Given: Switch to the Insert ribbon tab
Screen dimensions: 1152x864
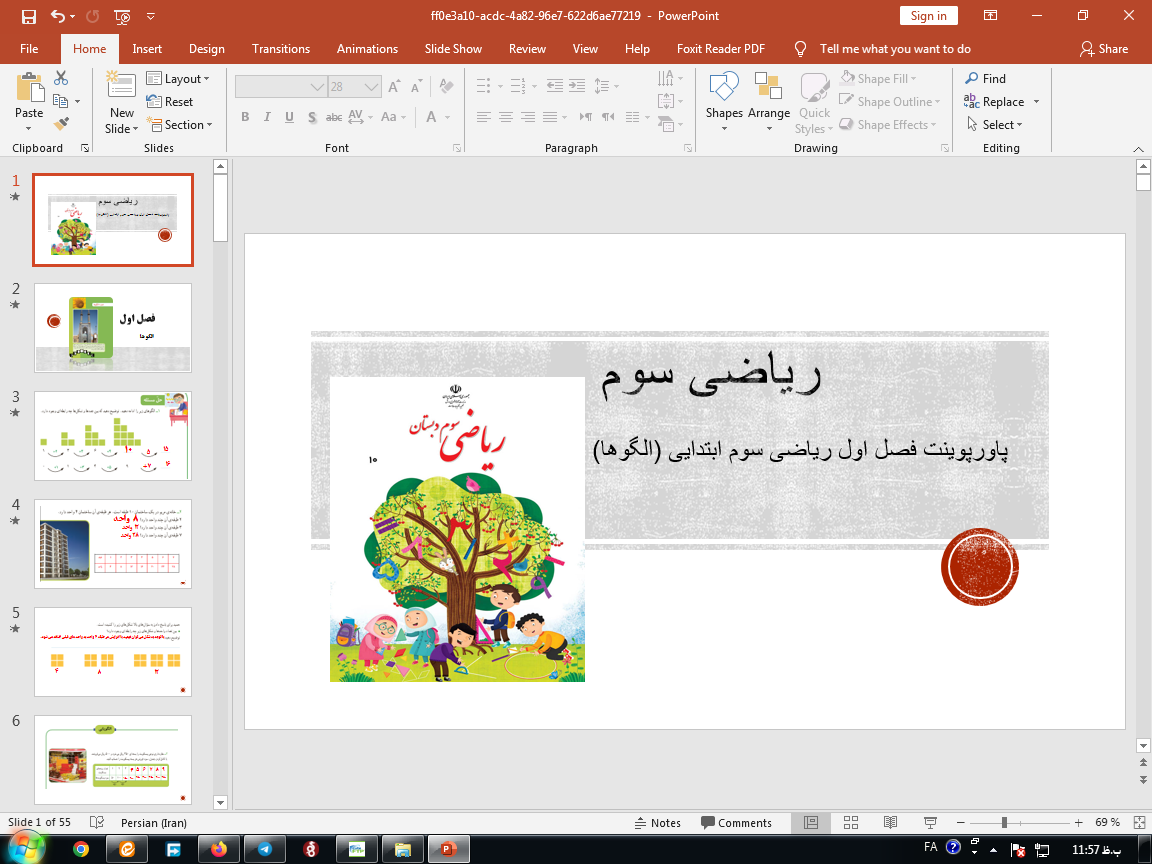Looking at the screenshot, I should (145, 48).
